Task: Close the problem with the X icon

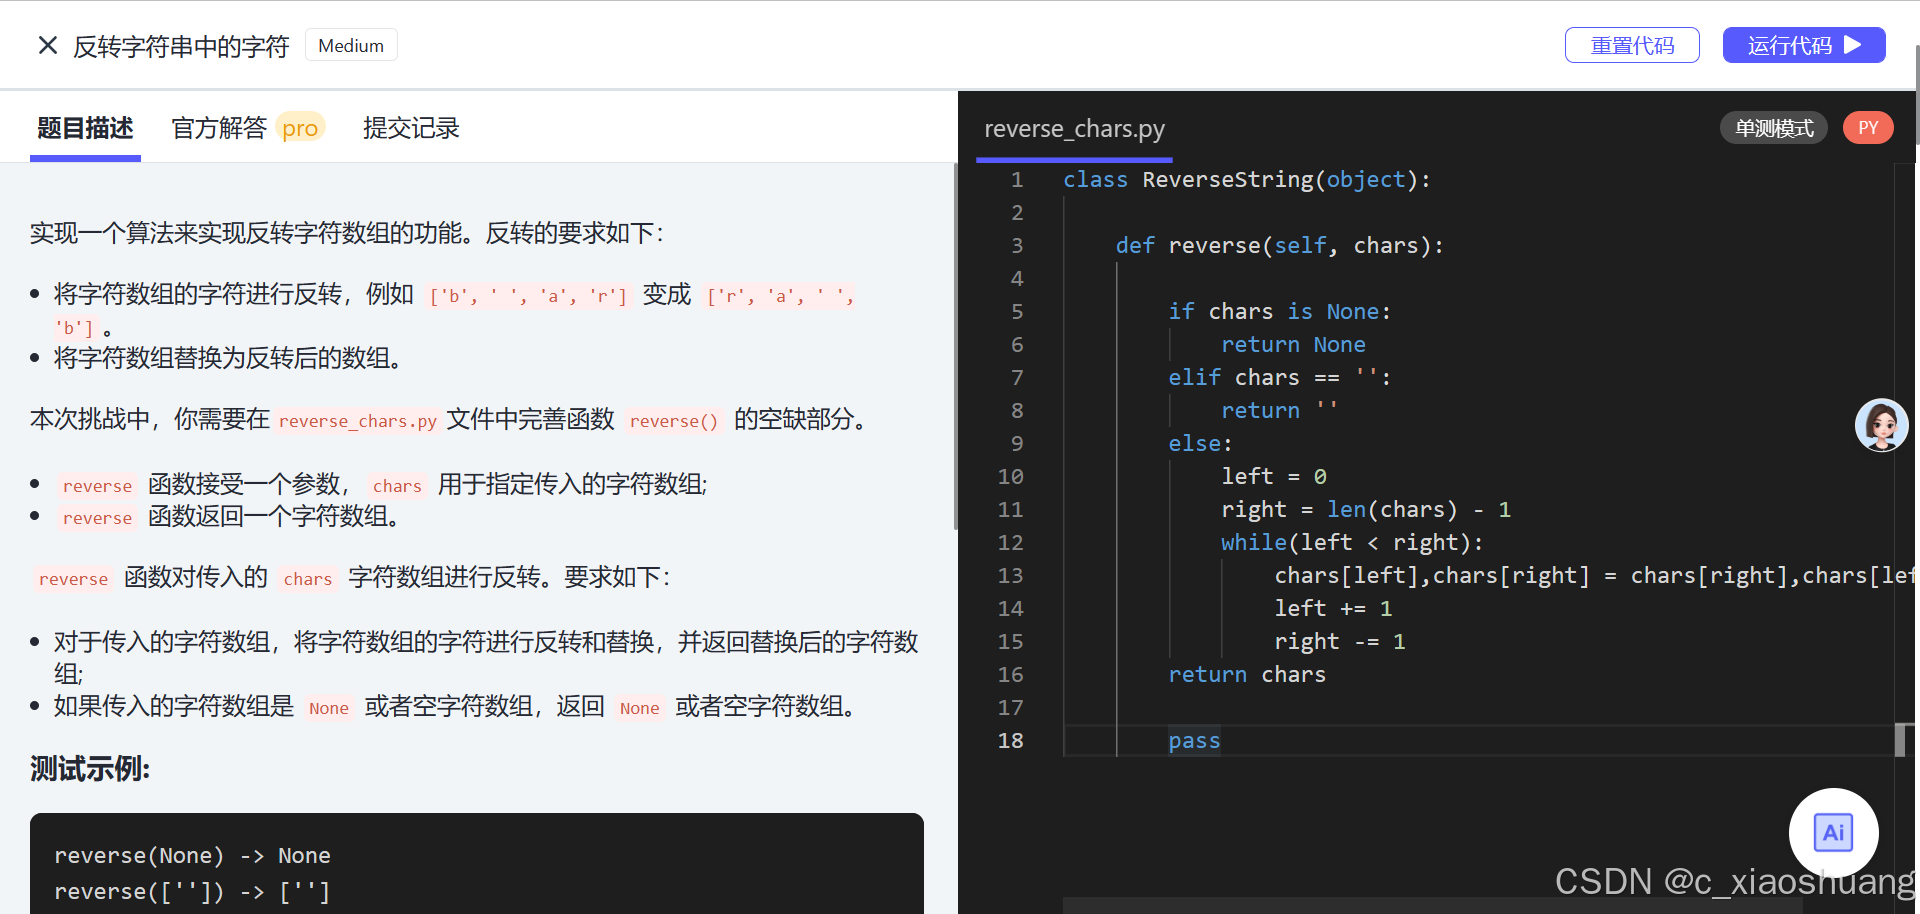Action: 47,44
